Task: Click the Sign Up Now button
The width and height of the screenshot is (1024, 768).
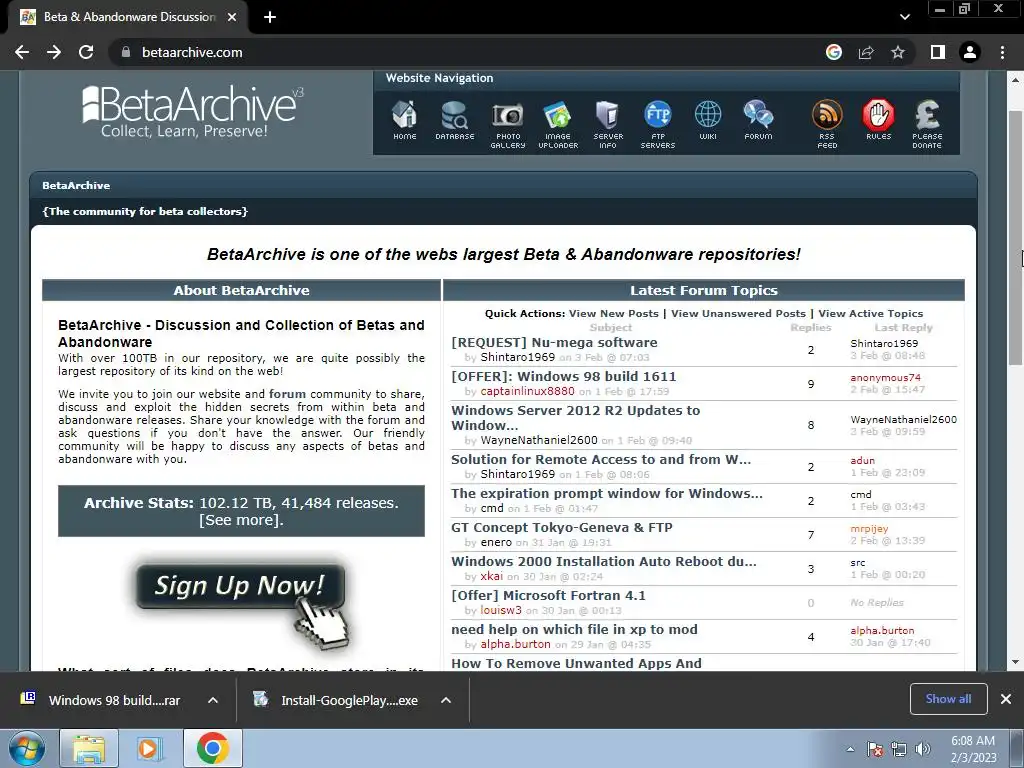Action: click(x=240, y=586)
